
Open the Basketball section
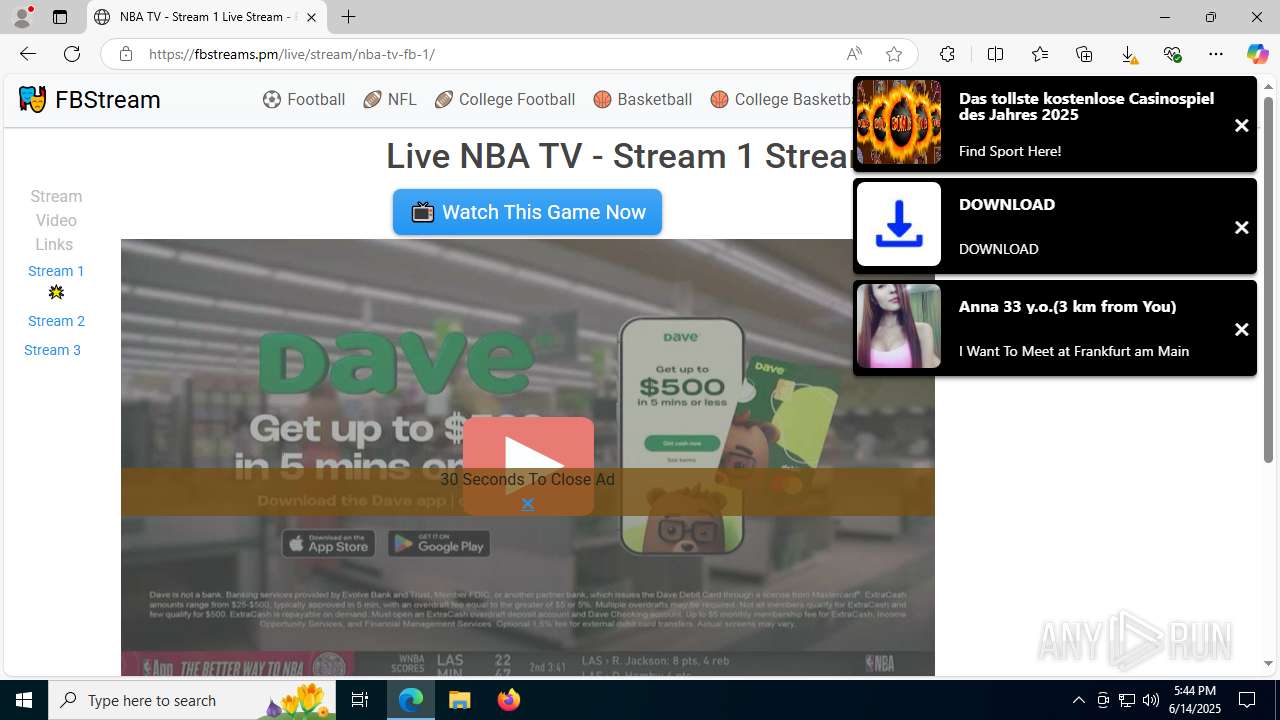tap(643, 99)
